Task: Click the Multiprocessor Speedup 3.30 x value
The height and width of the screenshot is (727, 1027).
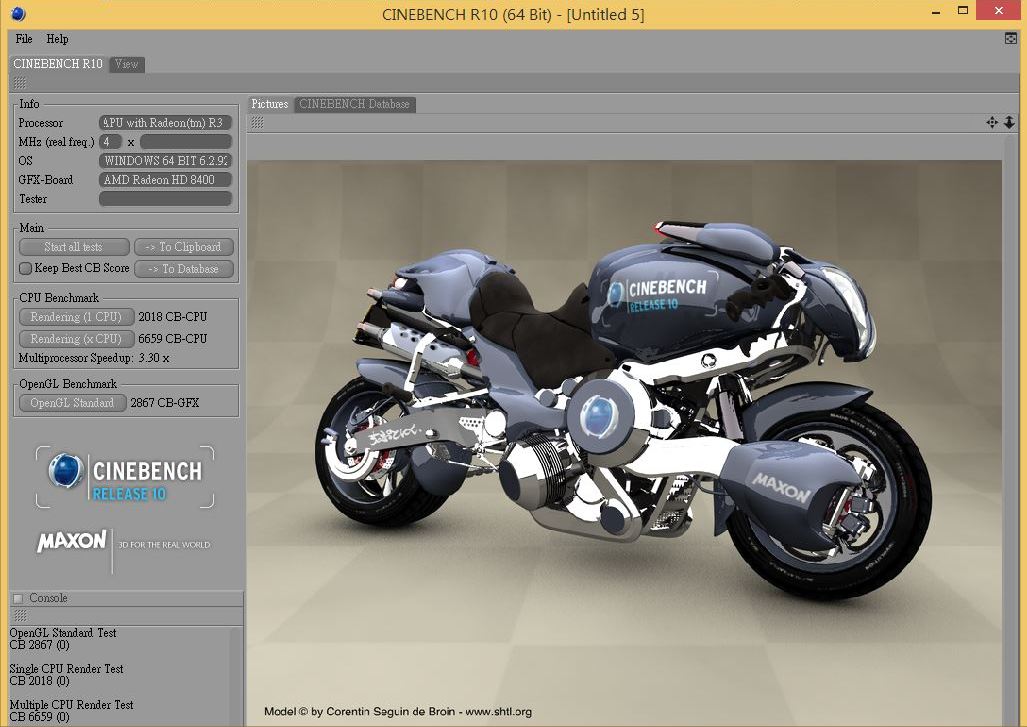Action: tap(154, 358)
